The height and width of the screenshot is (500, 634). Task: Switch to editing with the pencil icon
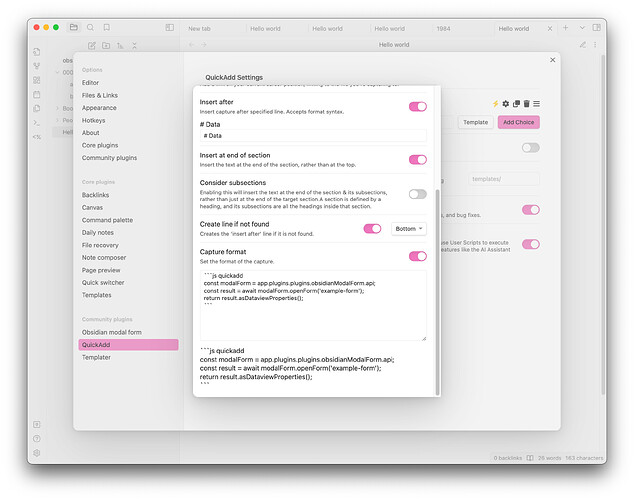click(x=583, y=44)
